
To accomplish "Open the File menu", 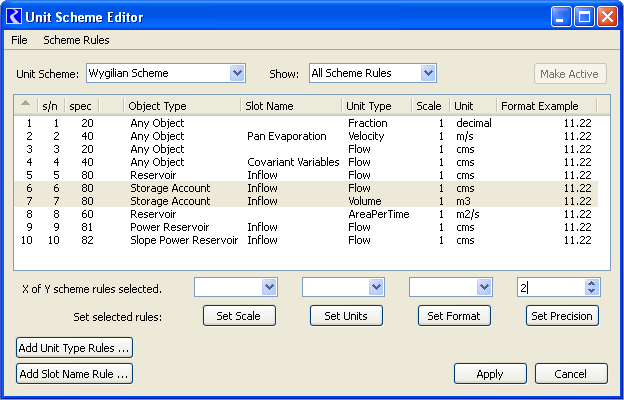I will (19, 40).
